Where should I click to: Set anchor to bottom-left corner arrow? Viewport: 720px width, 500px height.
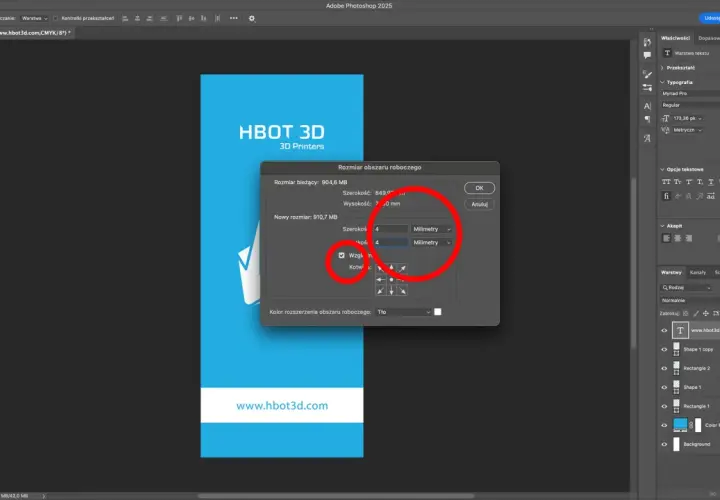pos(381,291)
